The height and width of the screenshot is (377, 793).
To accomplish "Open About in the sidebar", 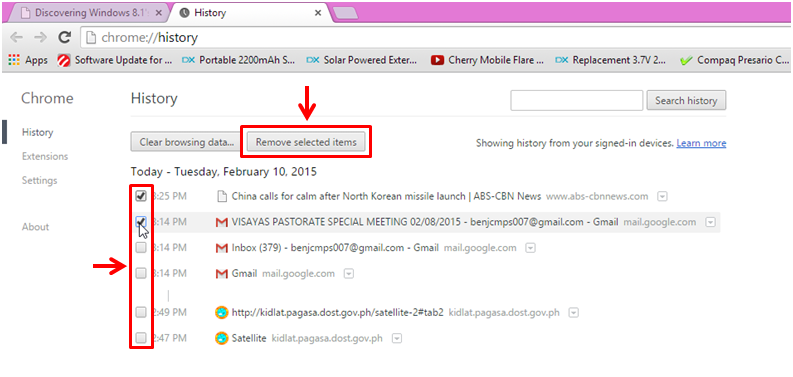I will click(35, 227).
